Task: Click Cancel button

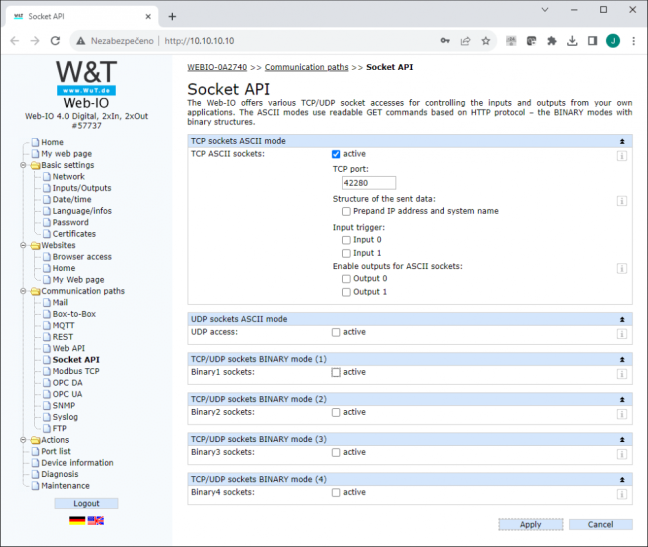Action: point(600,524)
